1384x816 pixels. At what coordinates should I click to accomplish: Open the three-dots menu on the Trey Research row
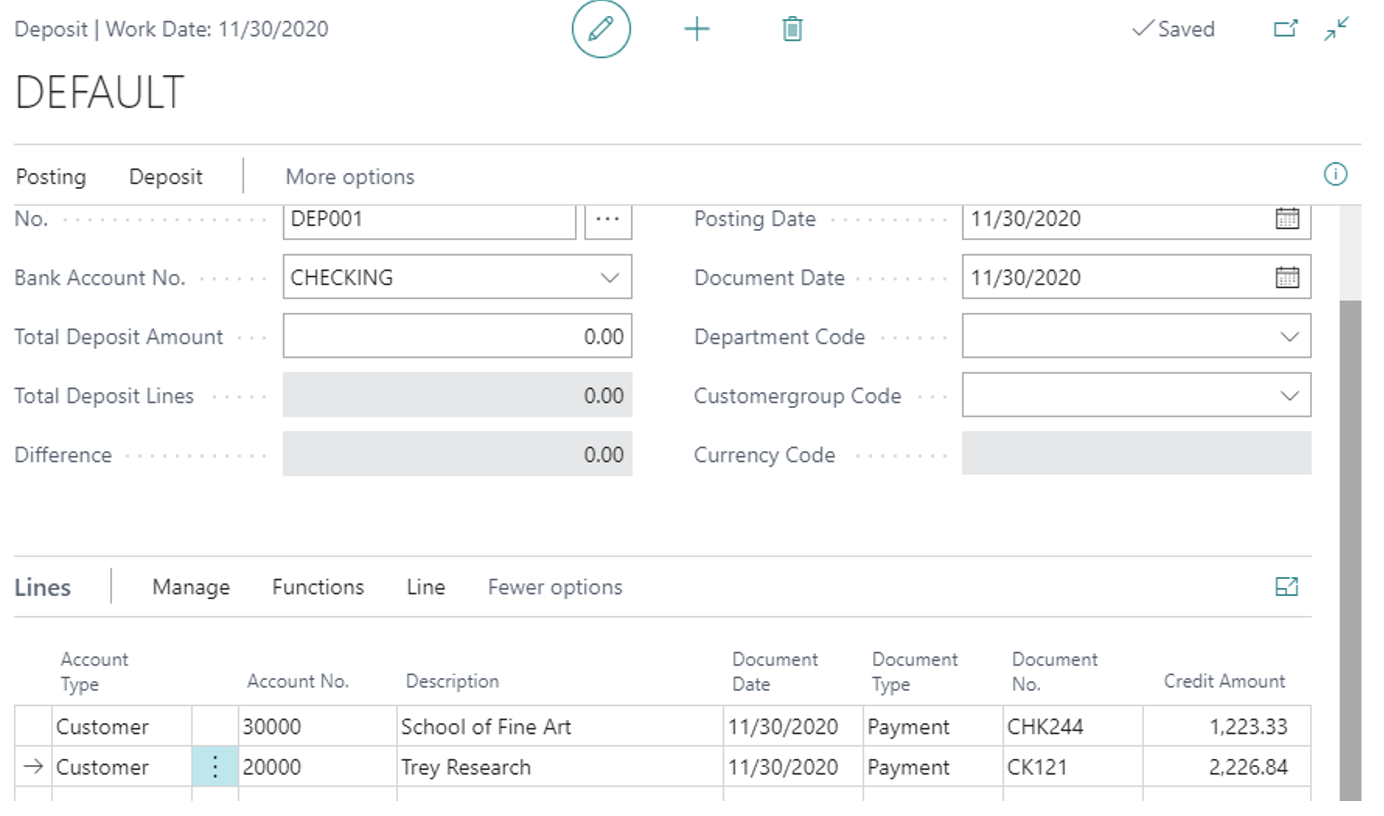click(x=215, y=767)
